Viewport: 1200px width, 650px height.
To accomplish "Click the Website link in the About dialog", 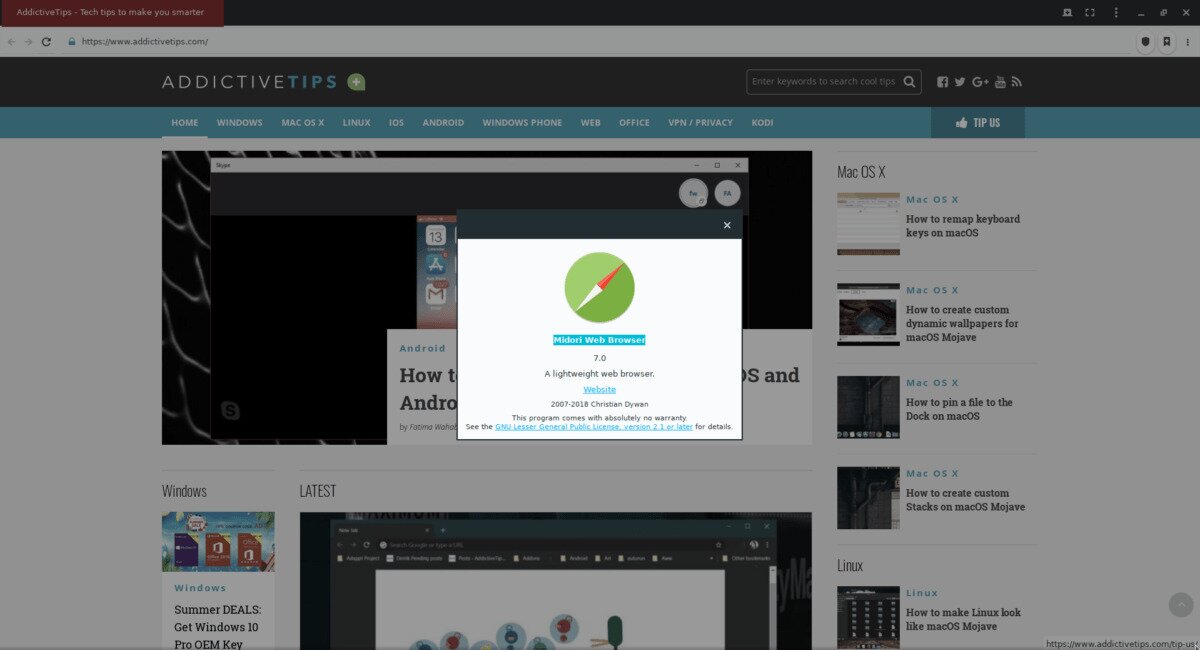I will (x=600, y=389).
